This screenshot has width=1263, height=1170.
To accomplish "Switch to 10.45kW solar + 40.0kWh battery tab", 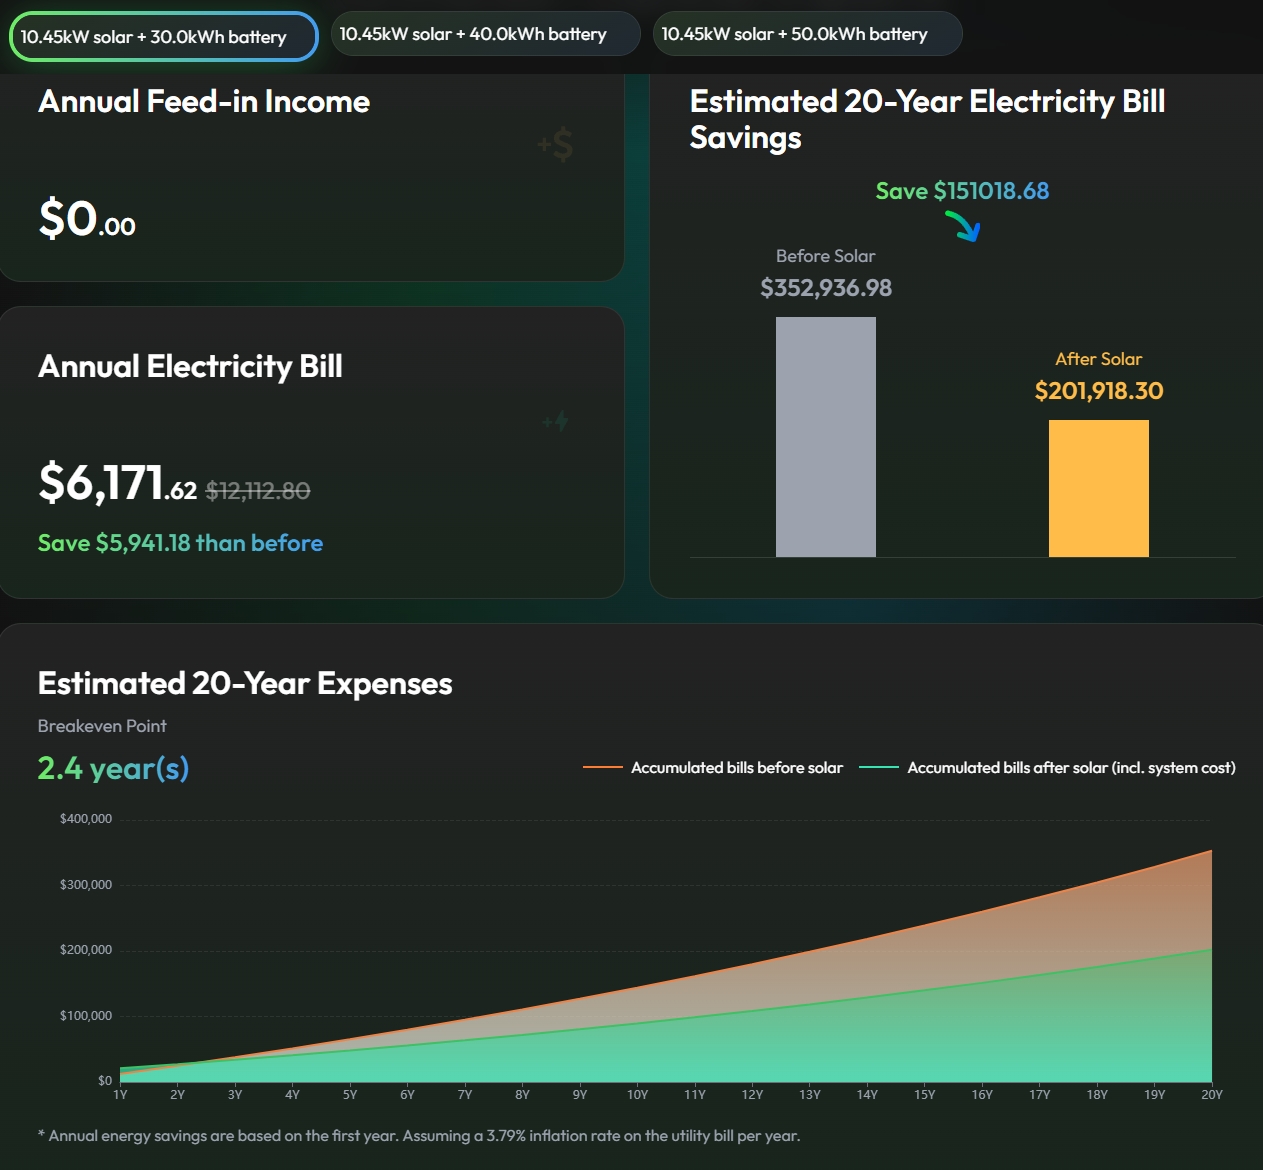I will [485, 34].
